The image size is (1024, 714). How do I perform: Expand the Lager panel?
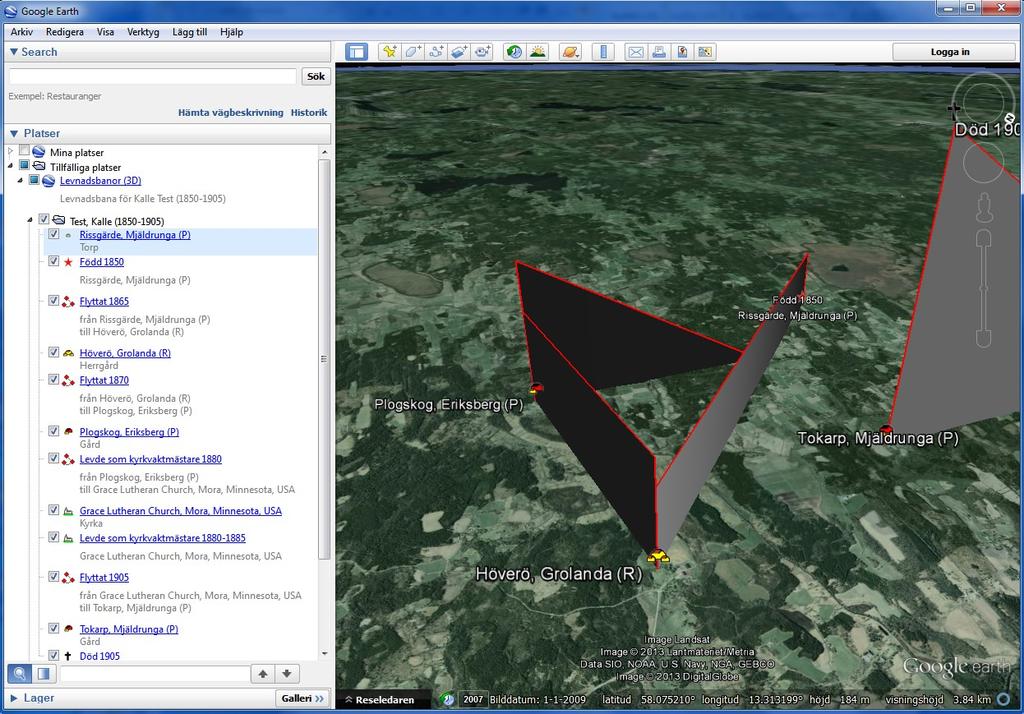pyautogui.click(x=14, y=698)
